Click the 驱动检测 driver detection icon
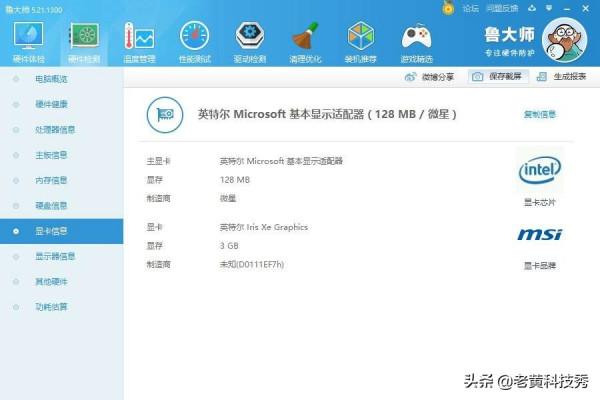The width and height of the screenshot is (600, 400). click(x=250, y=37)
